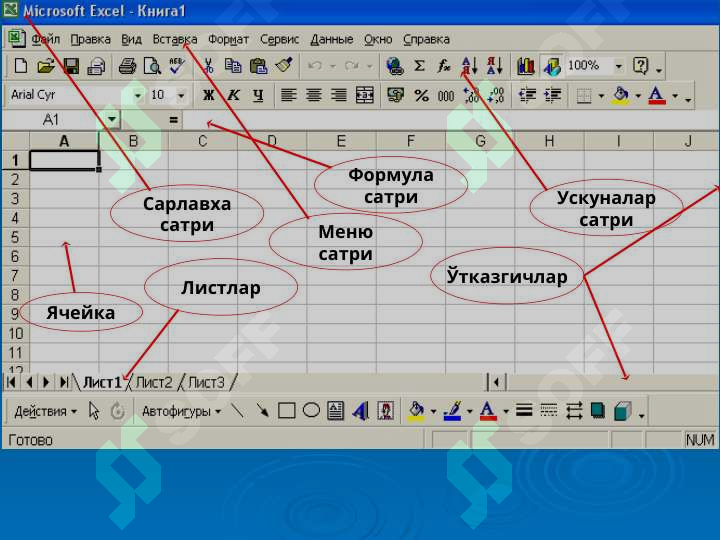Image resolution: width=720 pixels, height=540 pixels.
Task: Toggle underline Ч formatting
Action: pyautogui.click(x=258, y=95)
